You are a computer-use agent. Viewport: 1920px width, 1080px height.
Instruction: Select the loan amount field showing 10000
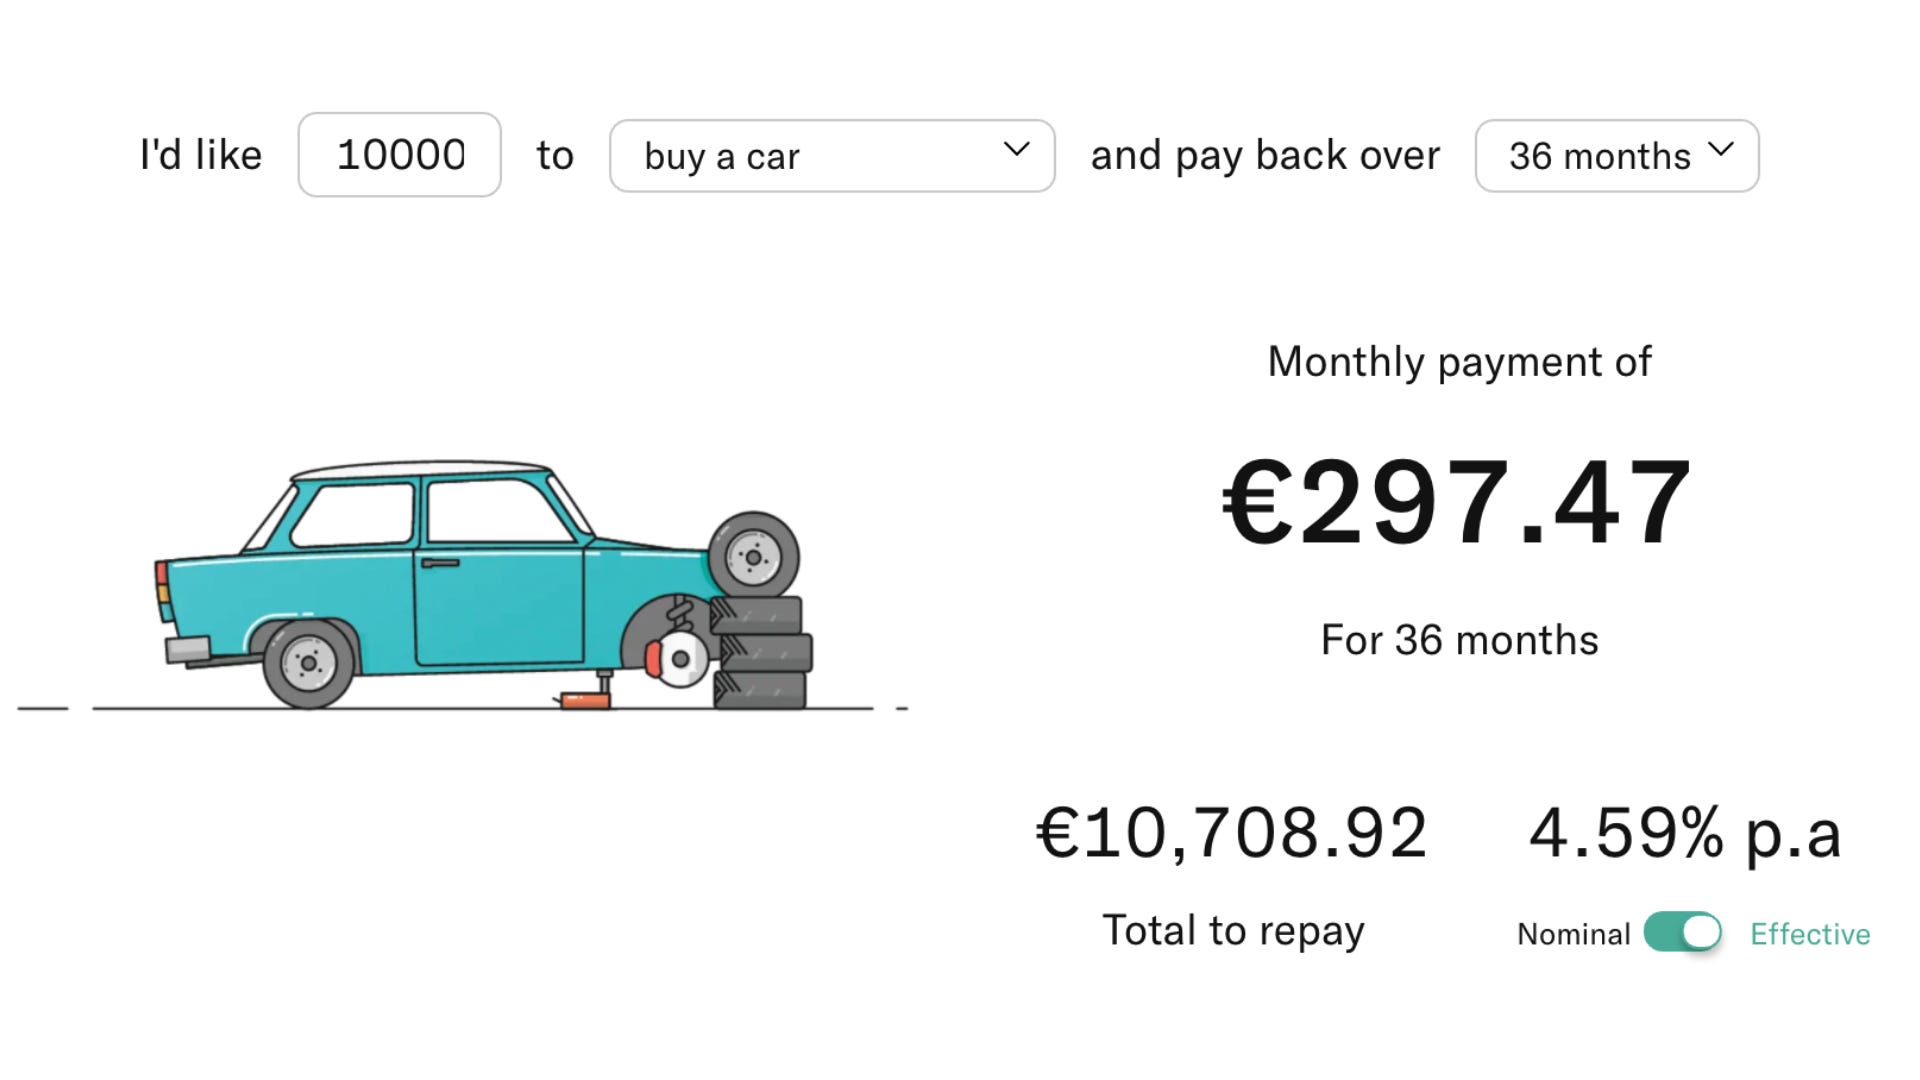(x=398, y=153)
